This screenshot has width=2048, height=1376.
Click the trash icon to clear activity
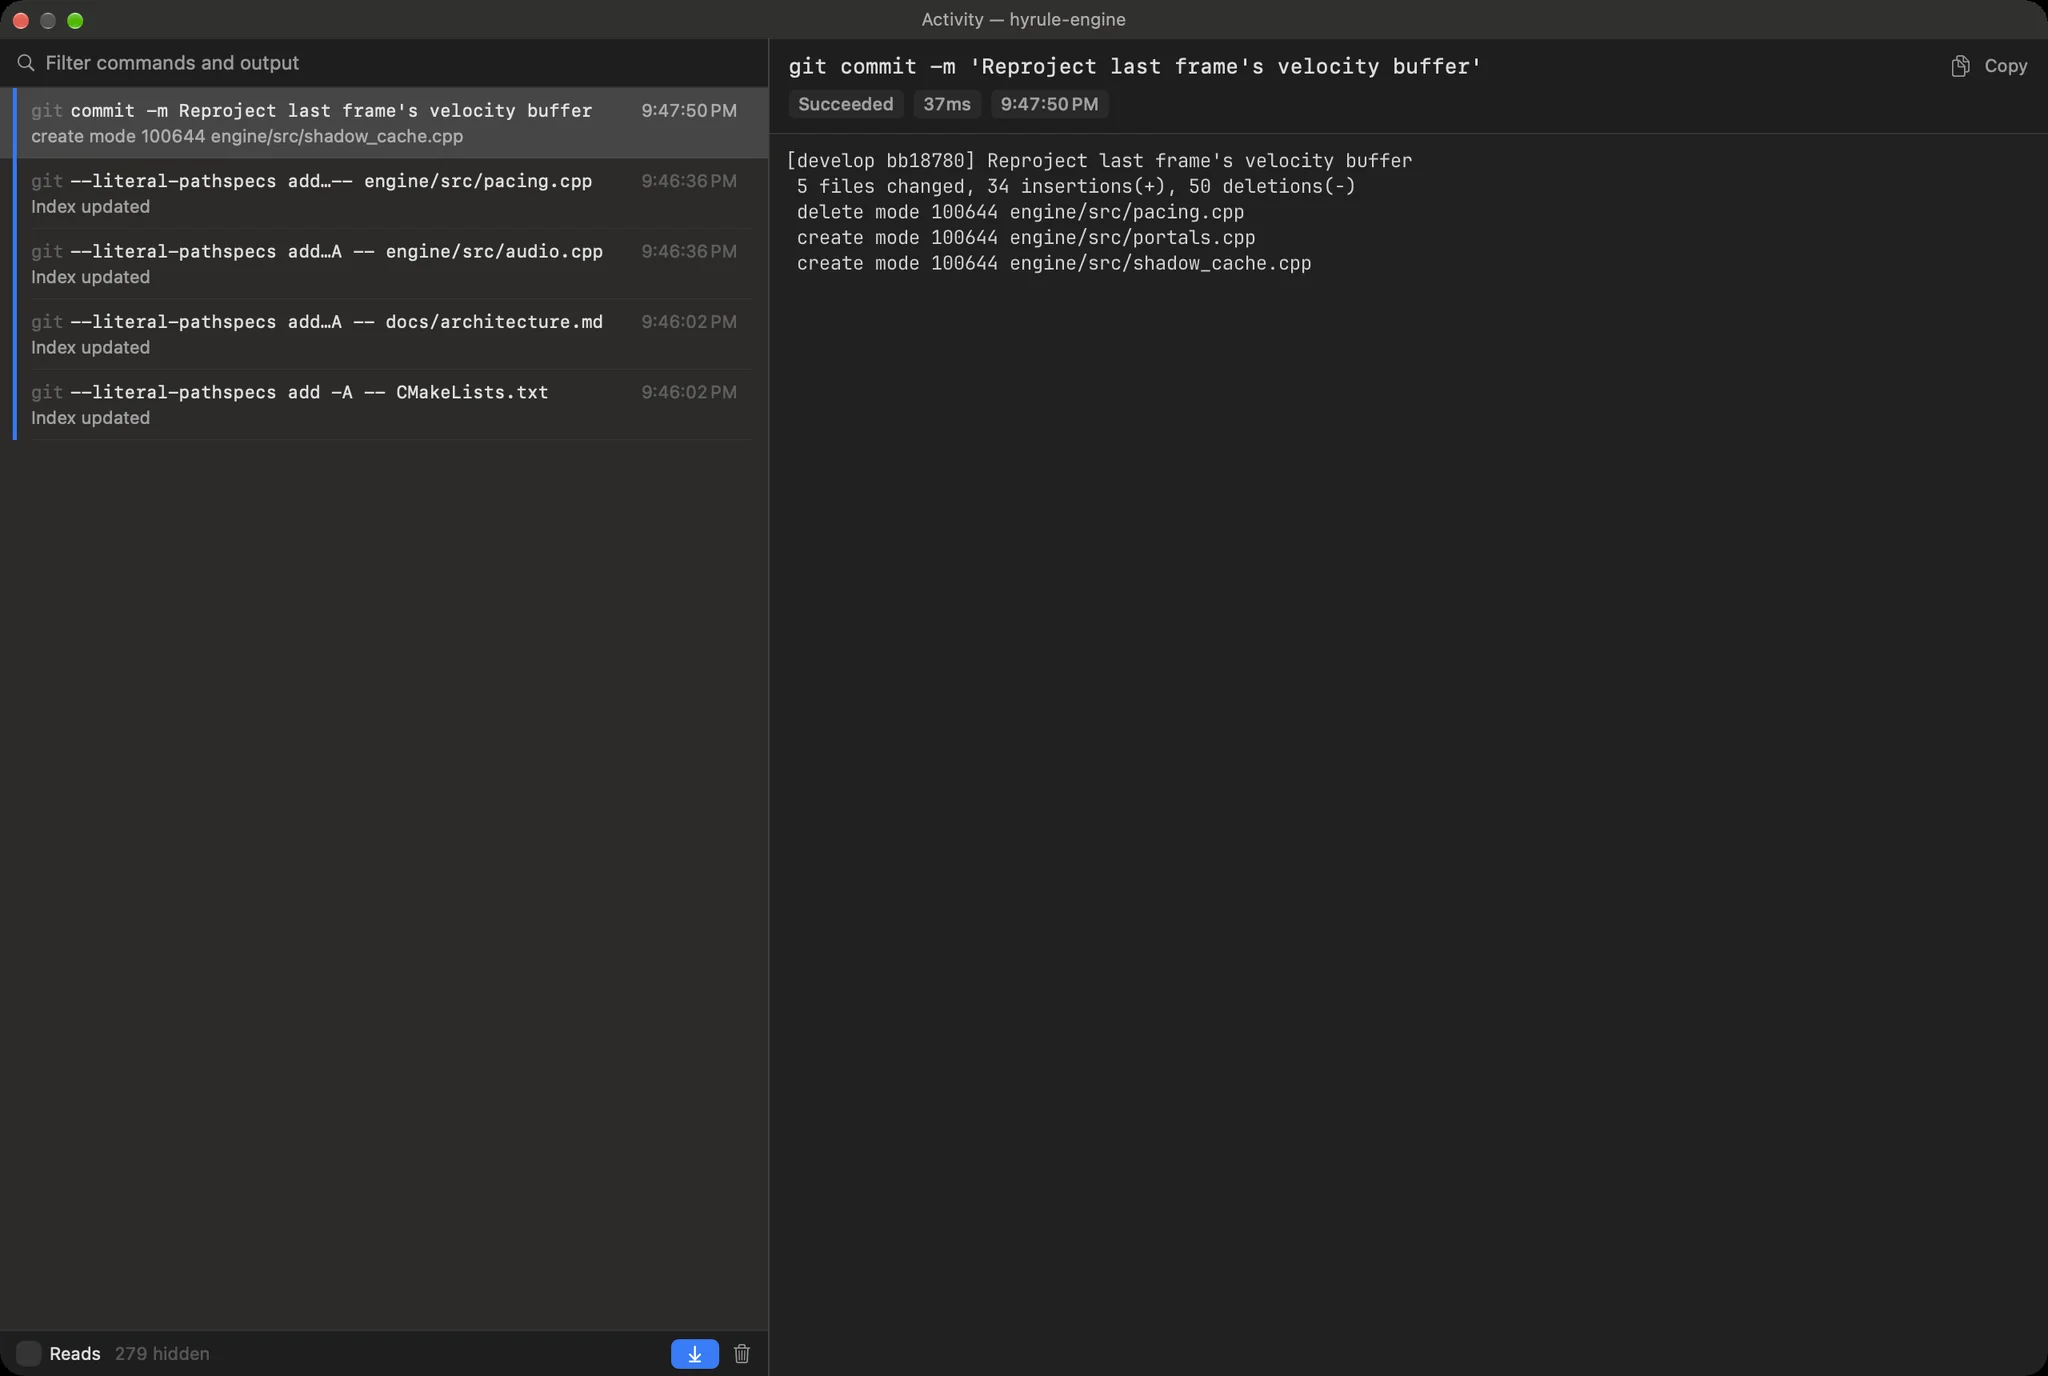[x=742, y=1354]
